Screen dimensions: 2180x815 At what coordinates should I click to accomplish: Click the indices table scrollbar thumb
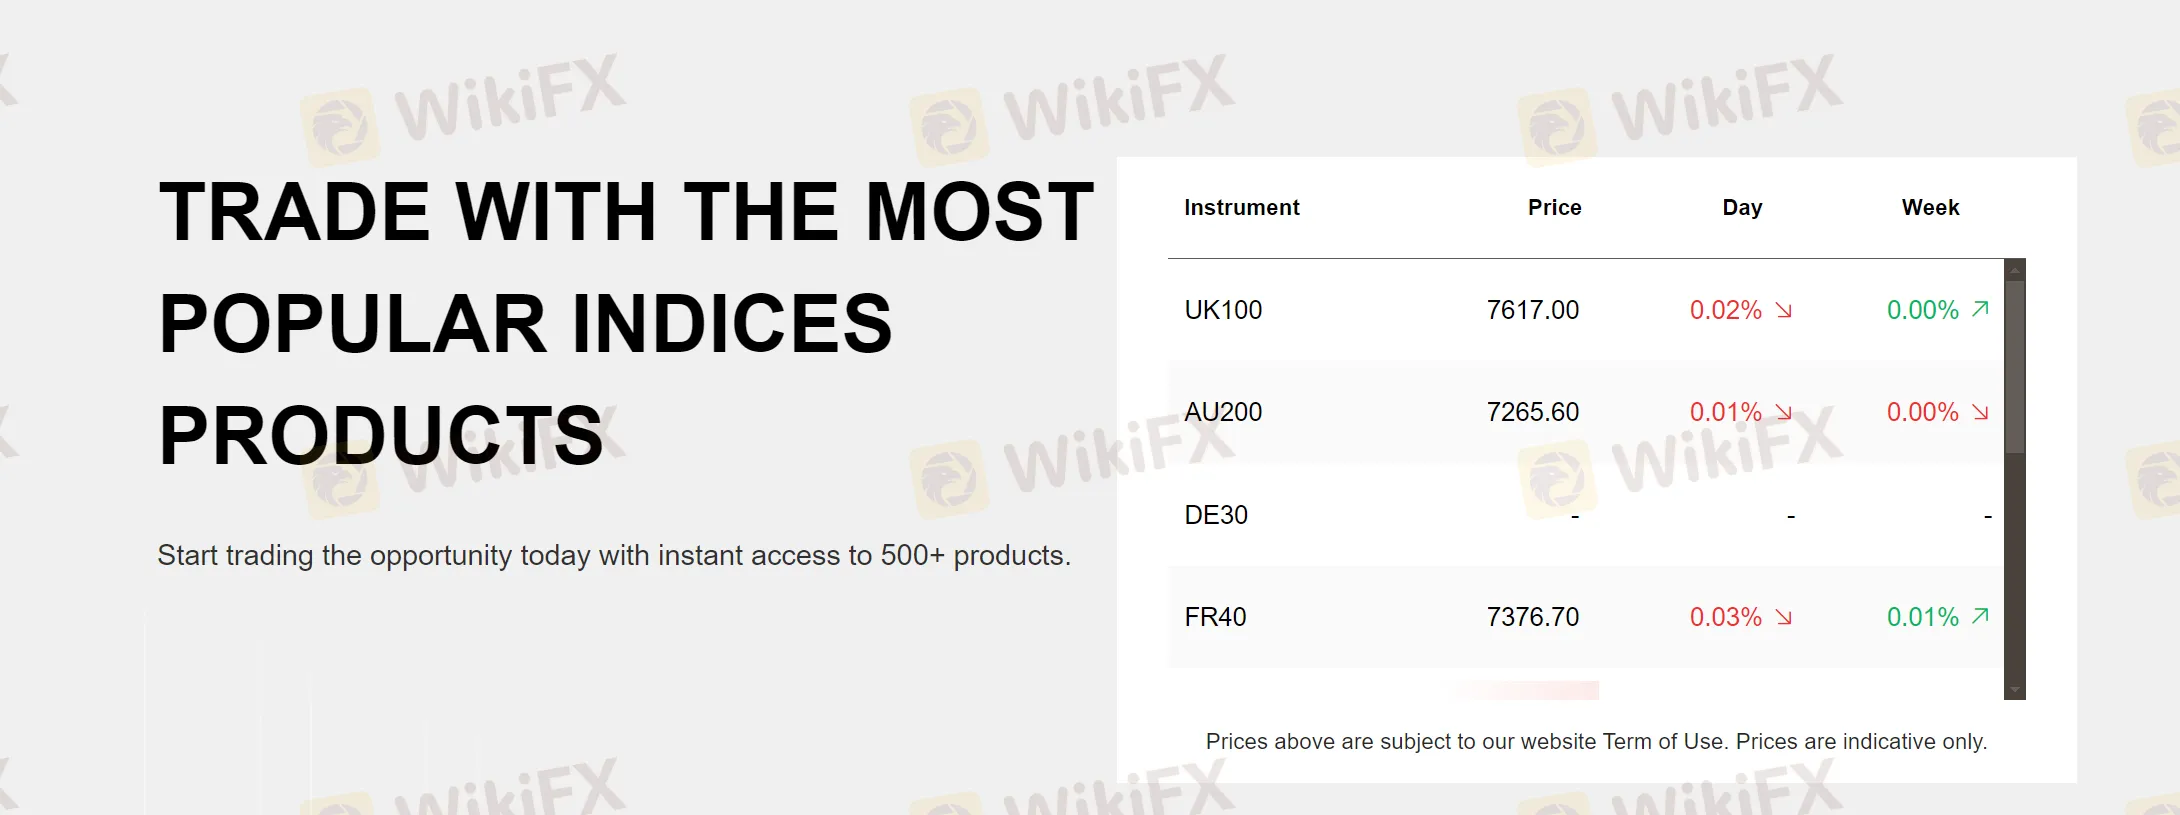pyautogui.click(x=2015, y=365)
